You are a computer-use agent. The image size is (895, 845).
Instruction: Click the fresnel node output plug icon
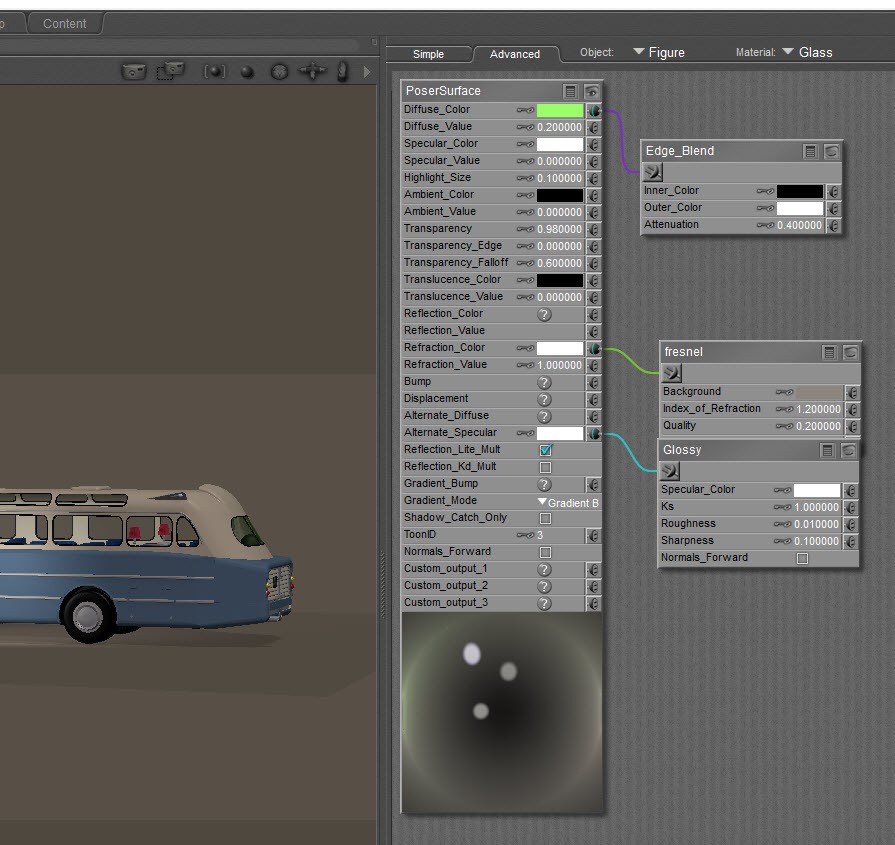672,373
